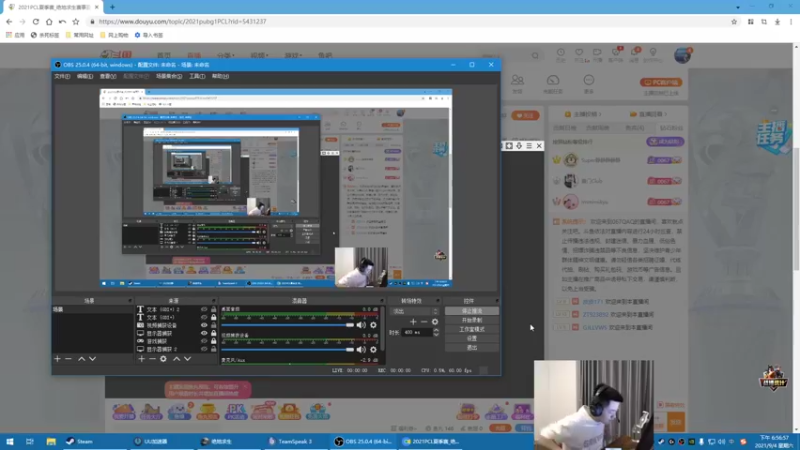Screen dimensions: 800x450
Task: Click the Start Recording button in OBS
Action: (472, 320)
